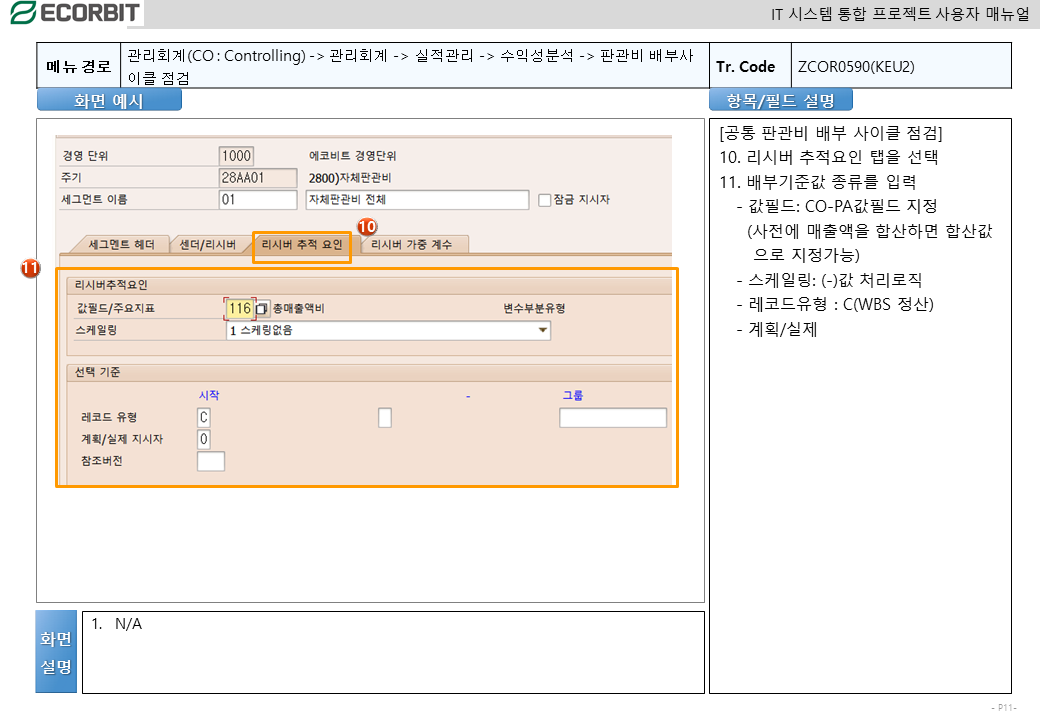This screenshot has width=1040, height=720.
Task: Select the 계획/실제 지시자 field with 0
Action: point(204,439)
